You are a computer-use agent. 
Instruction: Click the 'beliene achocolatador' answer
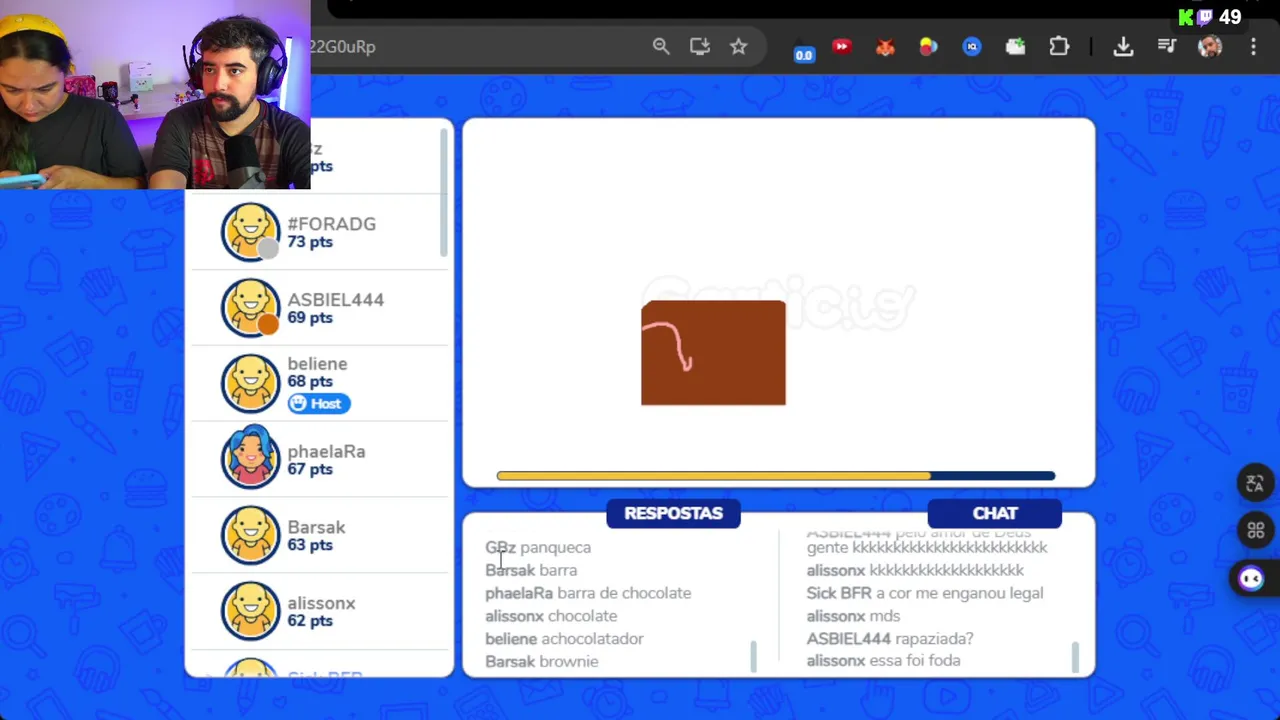point(564,638)
